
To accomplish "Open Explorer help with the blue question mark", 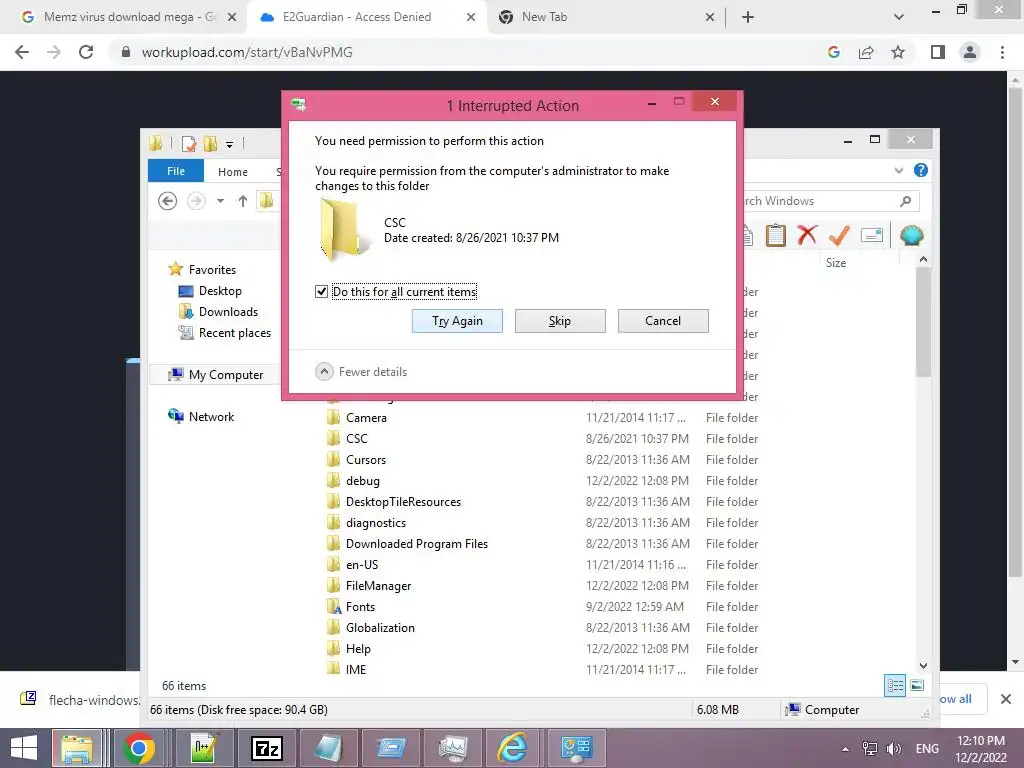I will coord(921,170).
